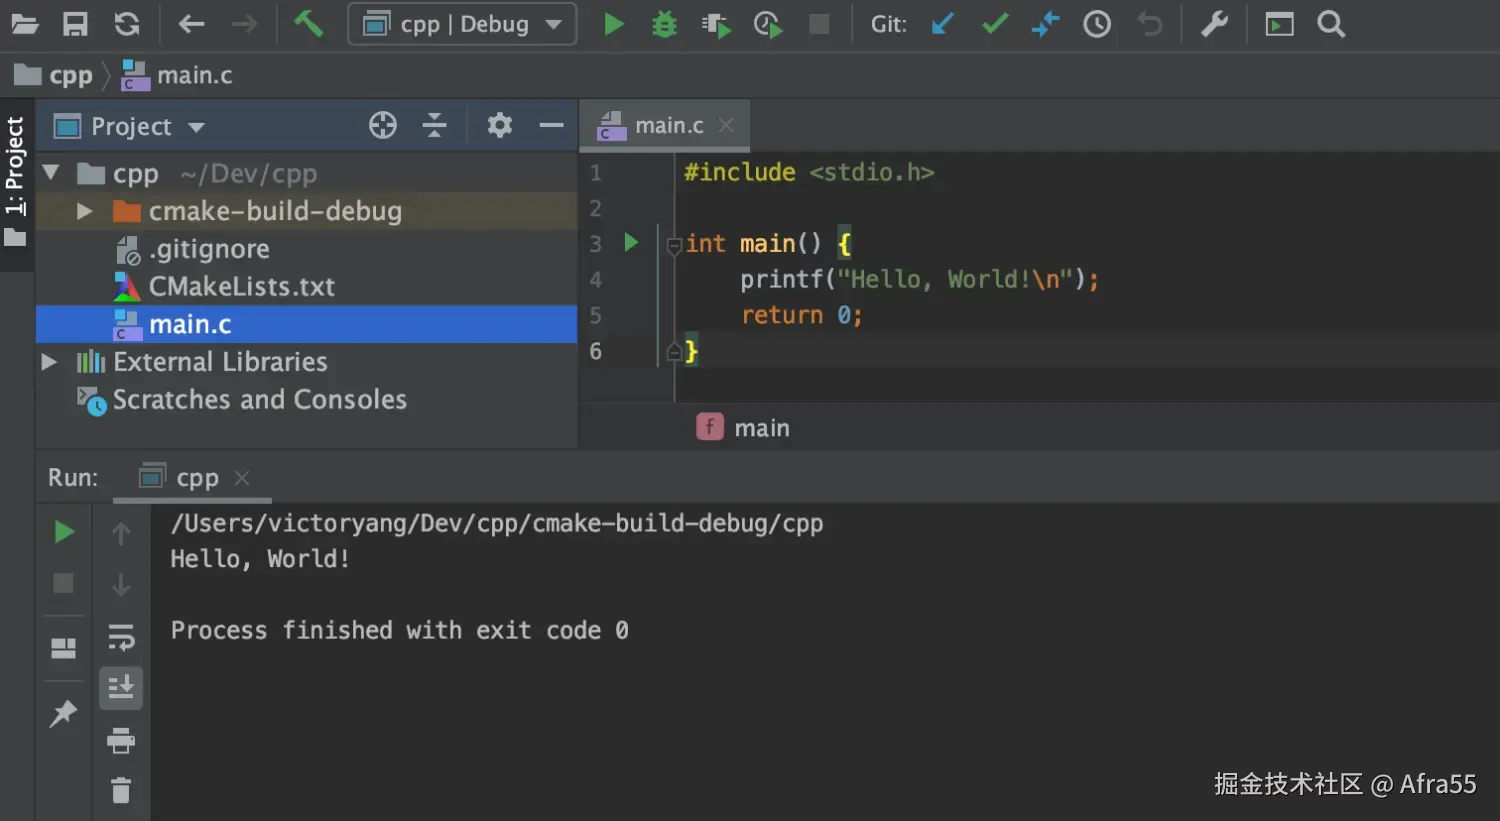Open Git compare with branch icon
The height and width of the screenshot is (821, 1500).
(x=1045, y=24)
